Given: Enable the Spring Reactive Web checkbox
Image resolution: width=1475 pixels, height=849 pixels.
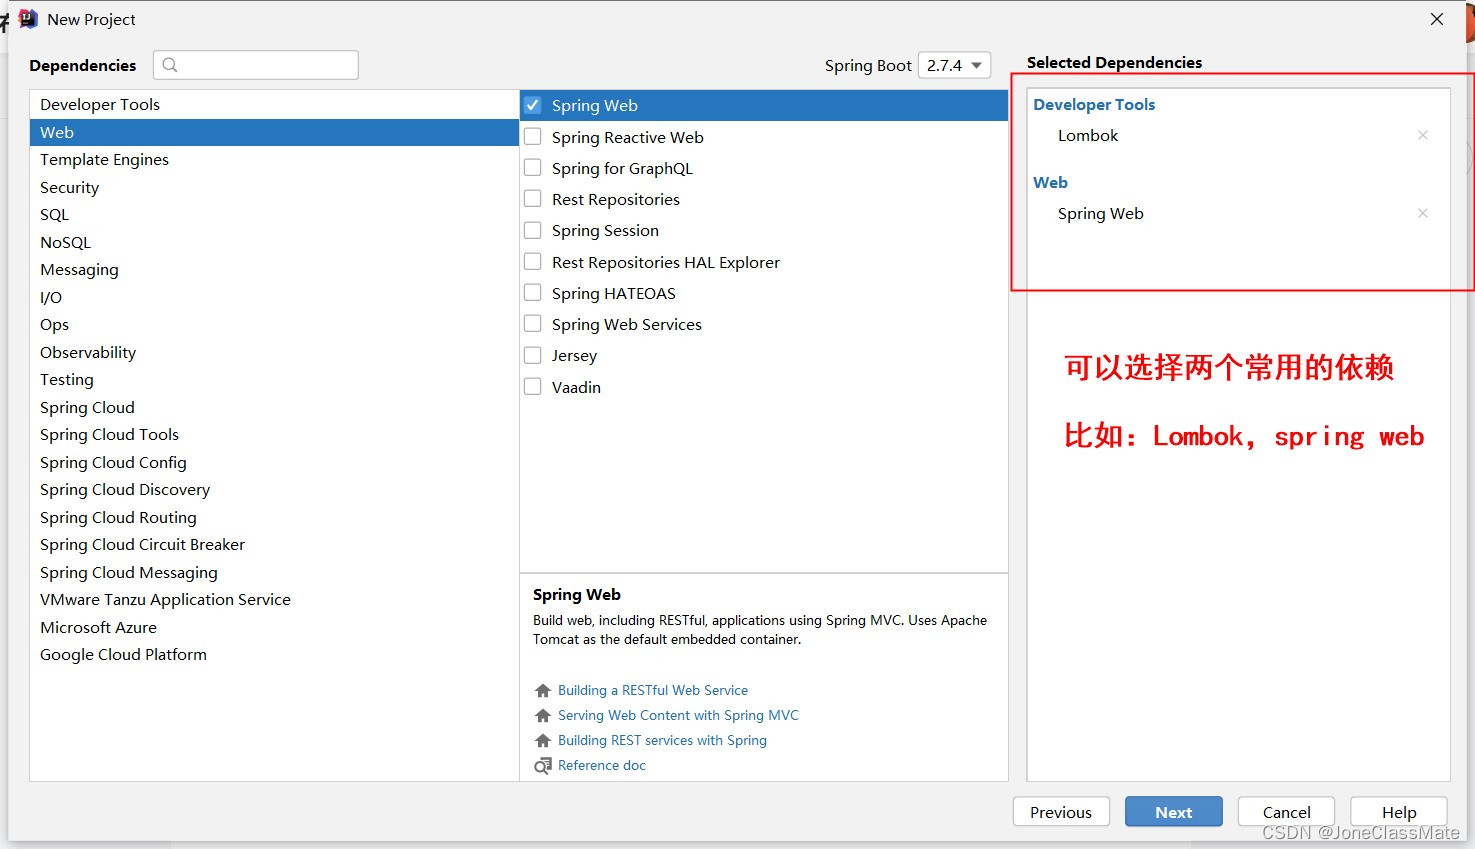Looking at the screenshot, I should (x=533, y=137).
